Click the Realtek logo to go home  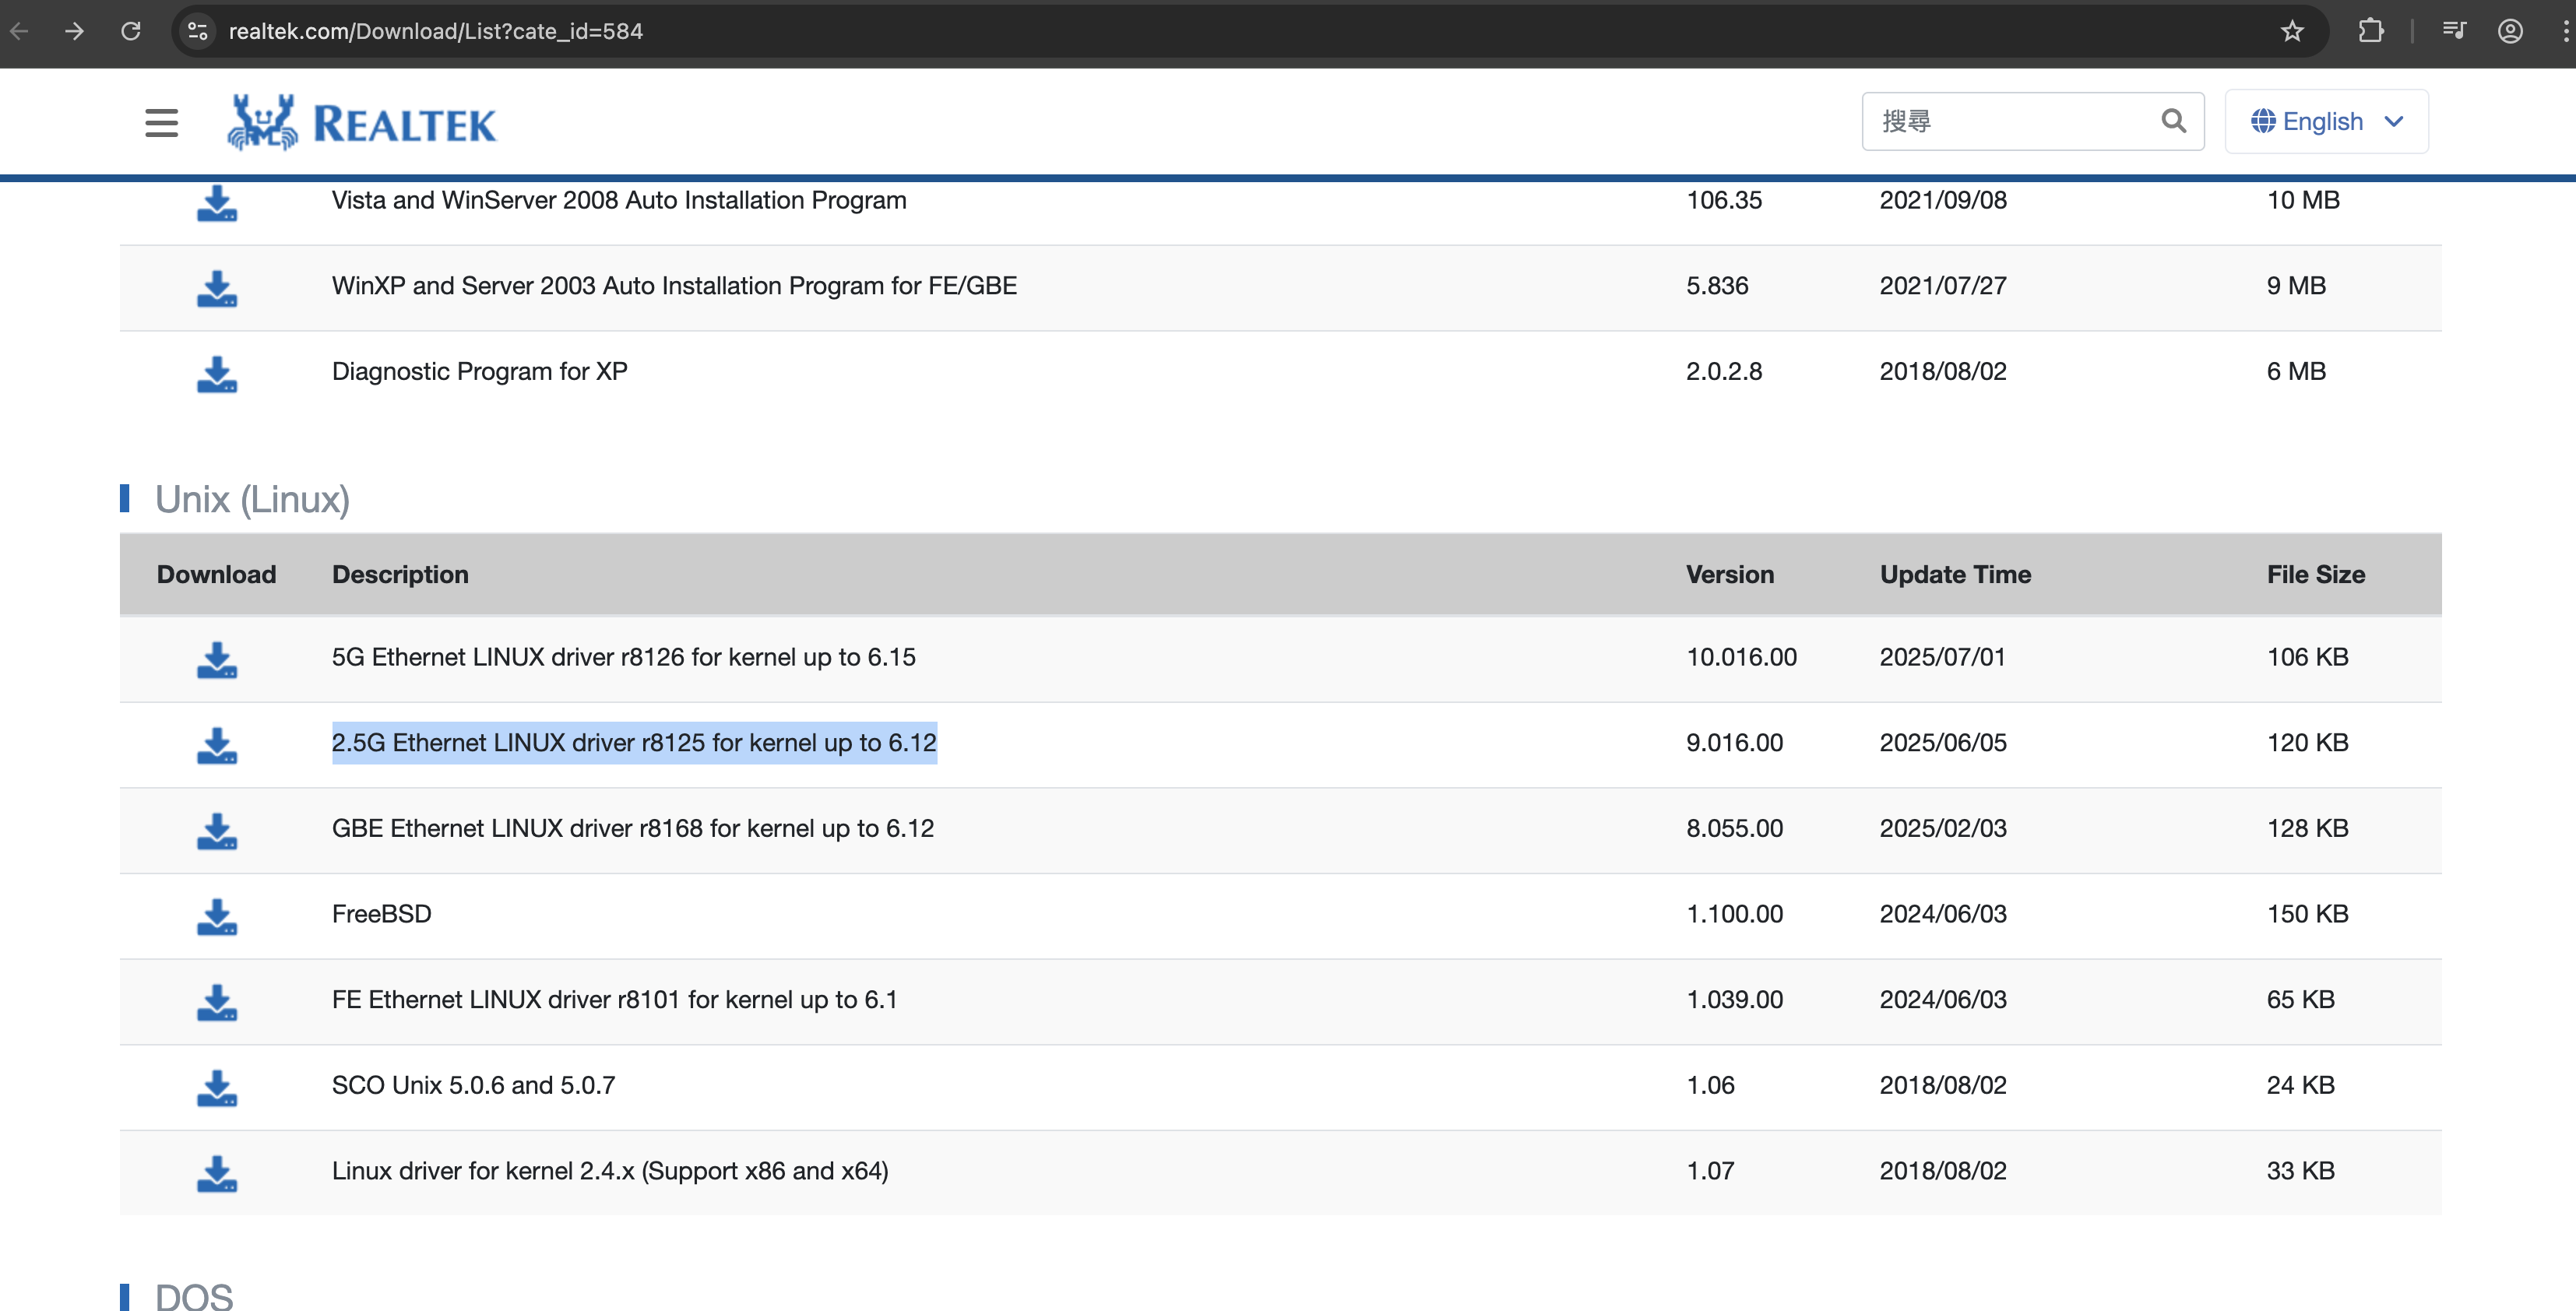[362, 123]
